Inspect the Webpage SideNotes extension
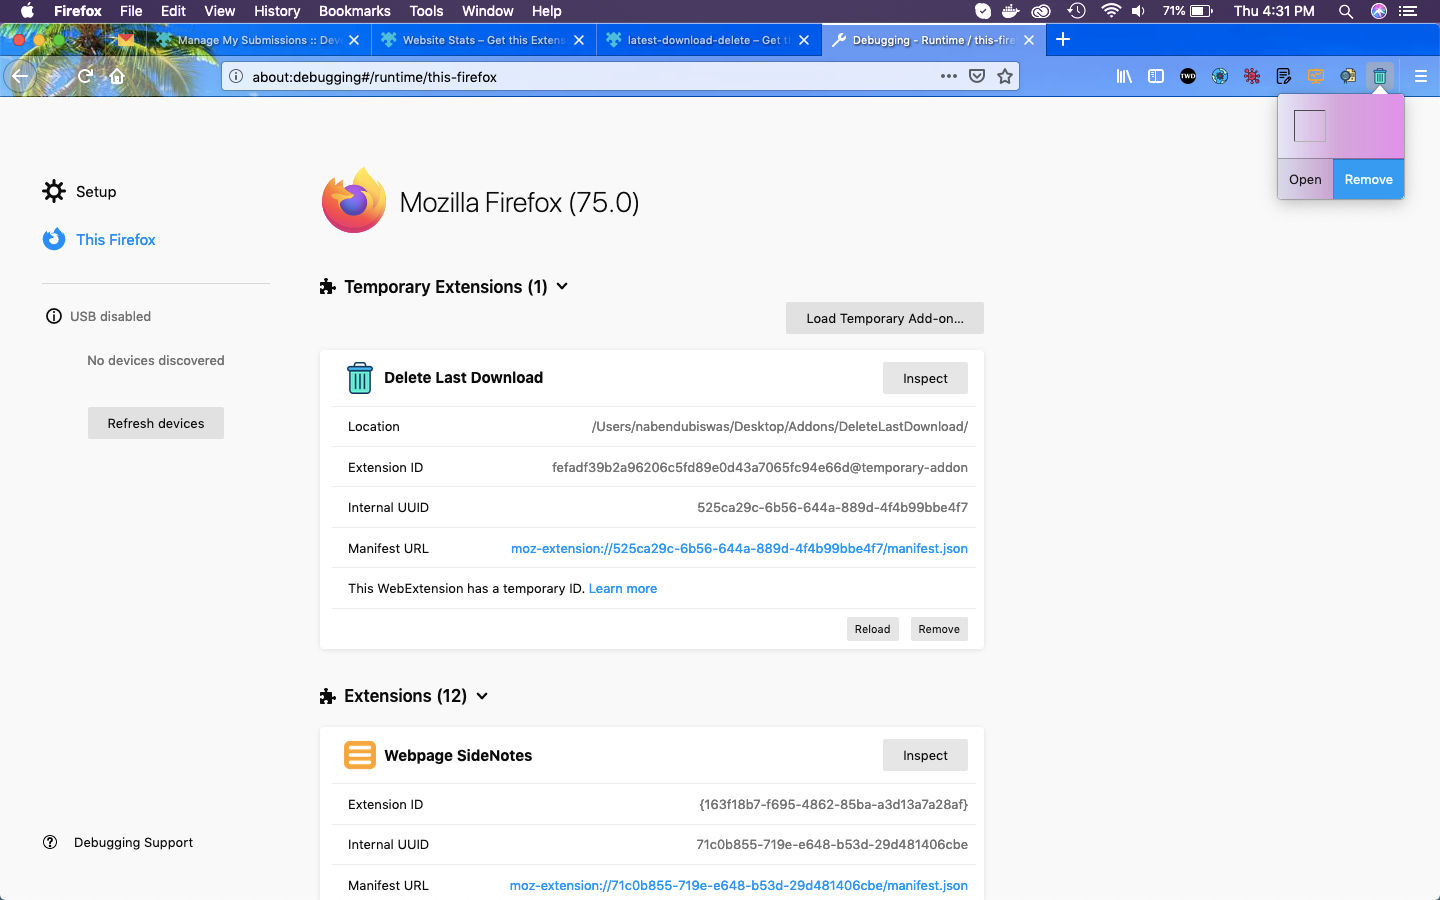The height and width of the screenshot is (900, 1440). [925, 755]
